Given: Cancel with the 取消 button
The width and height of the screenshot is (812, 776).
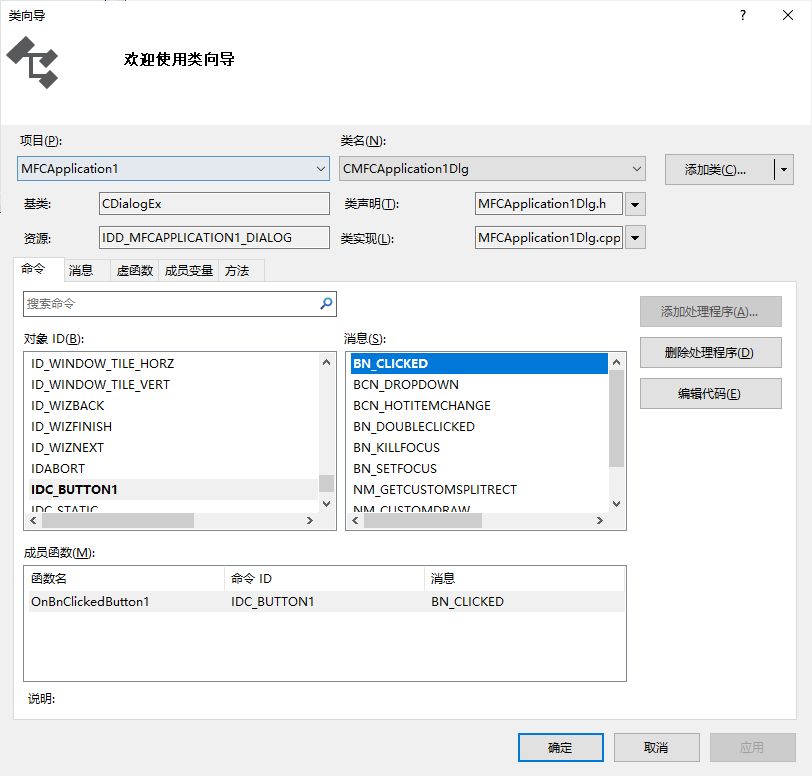Looking at the screenshot, I should tap(657, 747).
